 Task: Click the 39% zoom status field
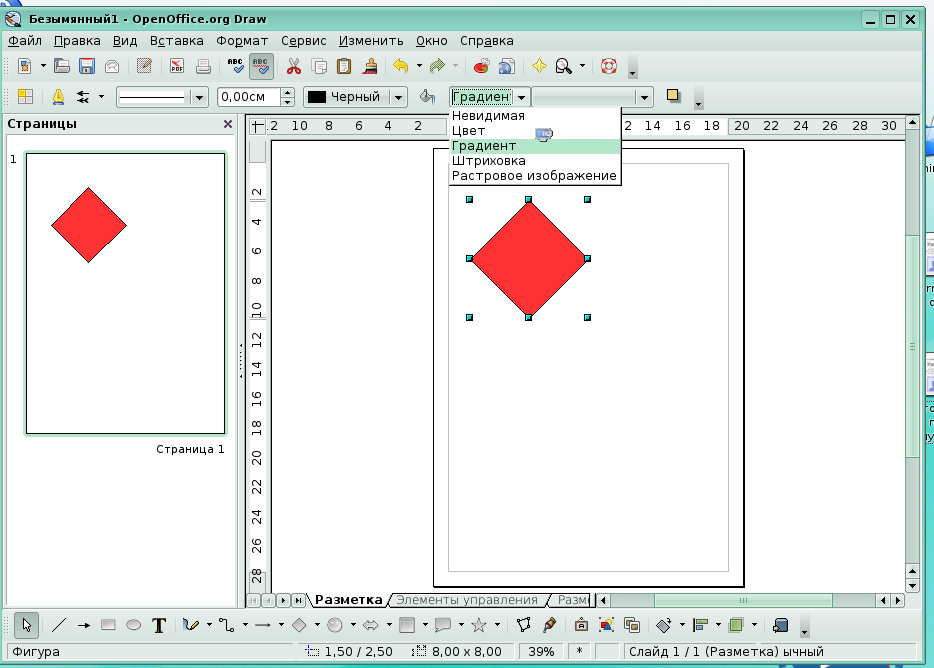tap(541, 651)
